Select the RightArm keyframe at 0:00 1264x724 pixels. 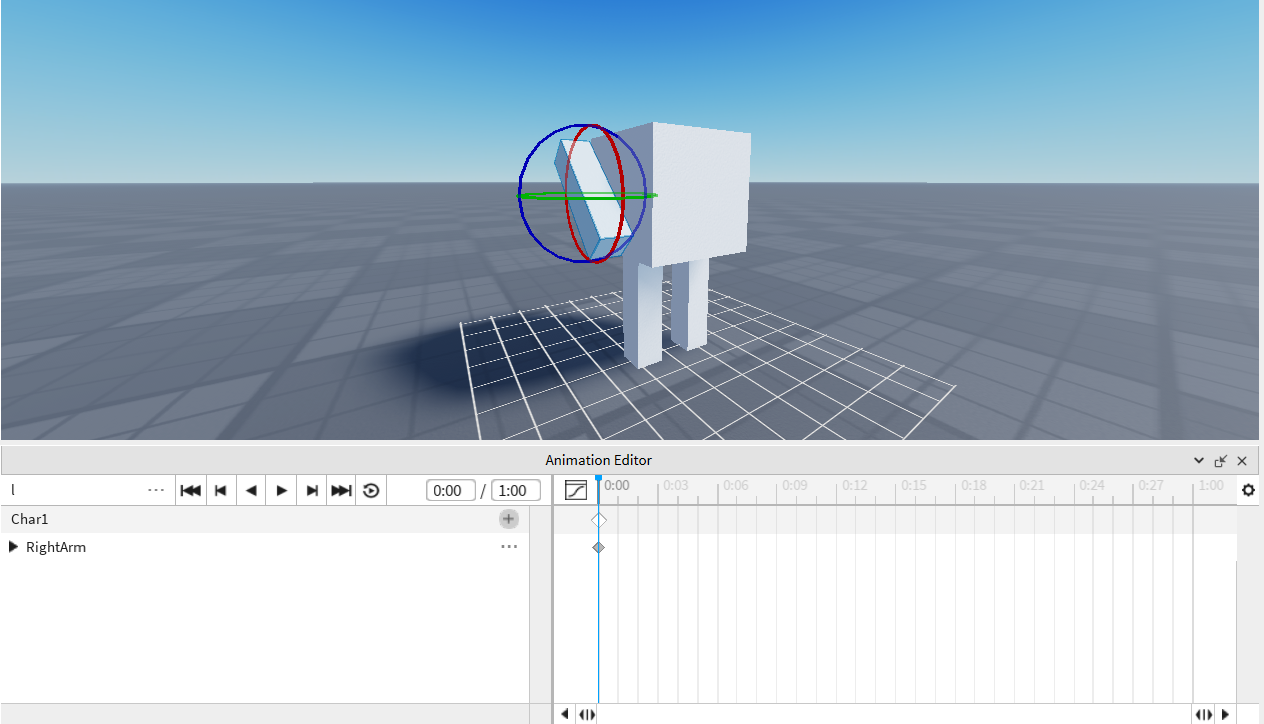pos(598,547)
